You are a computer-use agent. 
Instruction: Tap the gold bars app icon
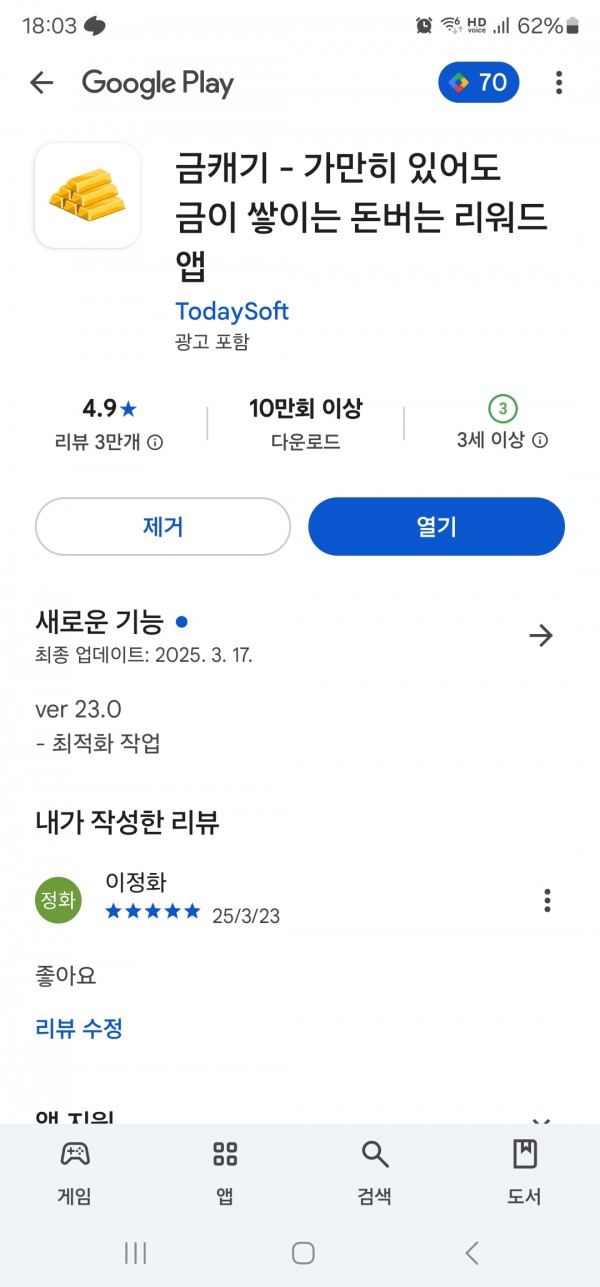click(x=88, y=195)
